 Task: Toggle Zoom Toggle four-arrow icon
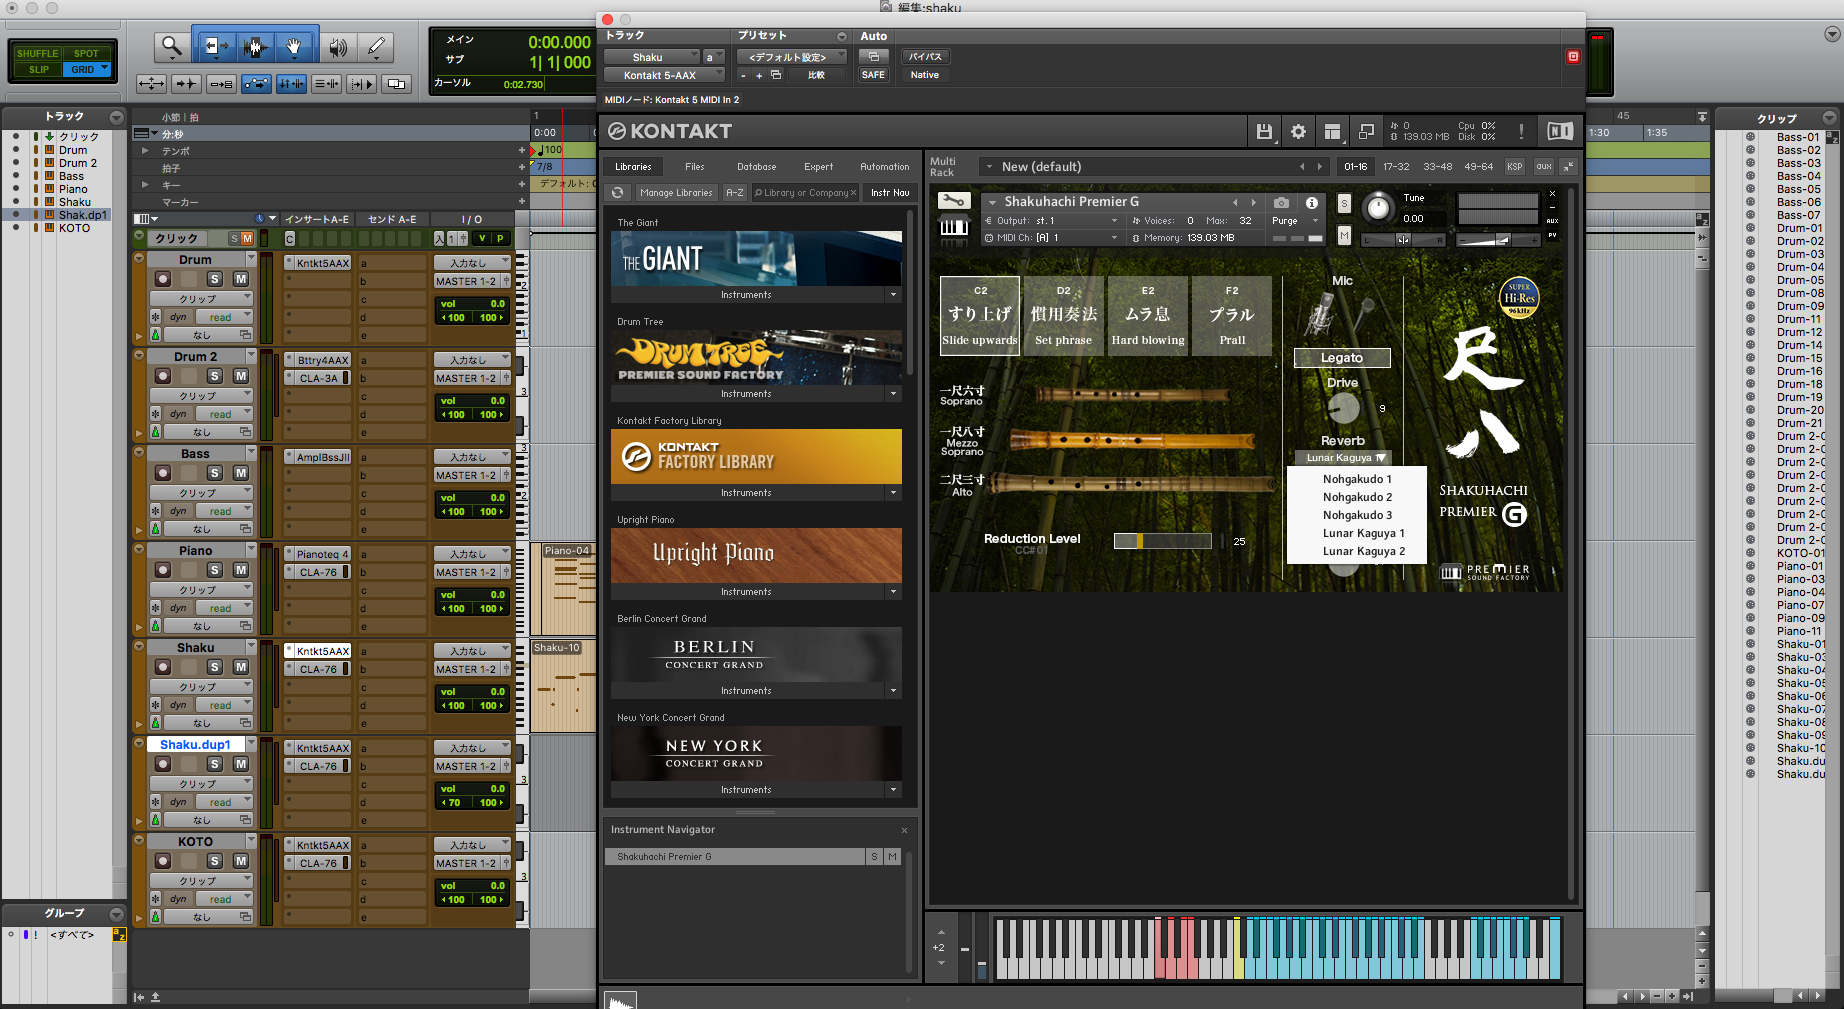coord(151,84)
